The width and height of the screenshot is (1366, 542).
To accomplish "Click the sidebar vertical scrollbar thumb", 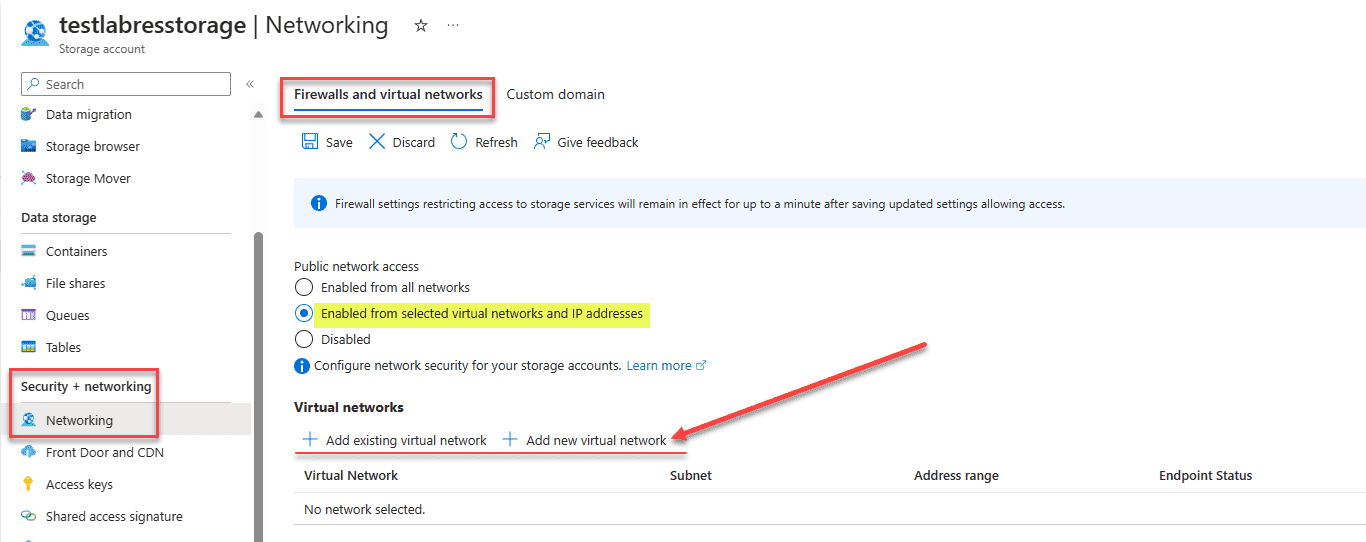I will point(258,386).
